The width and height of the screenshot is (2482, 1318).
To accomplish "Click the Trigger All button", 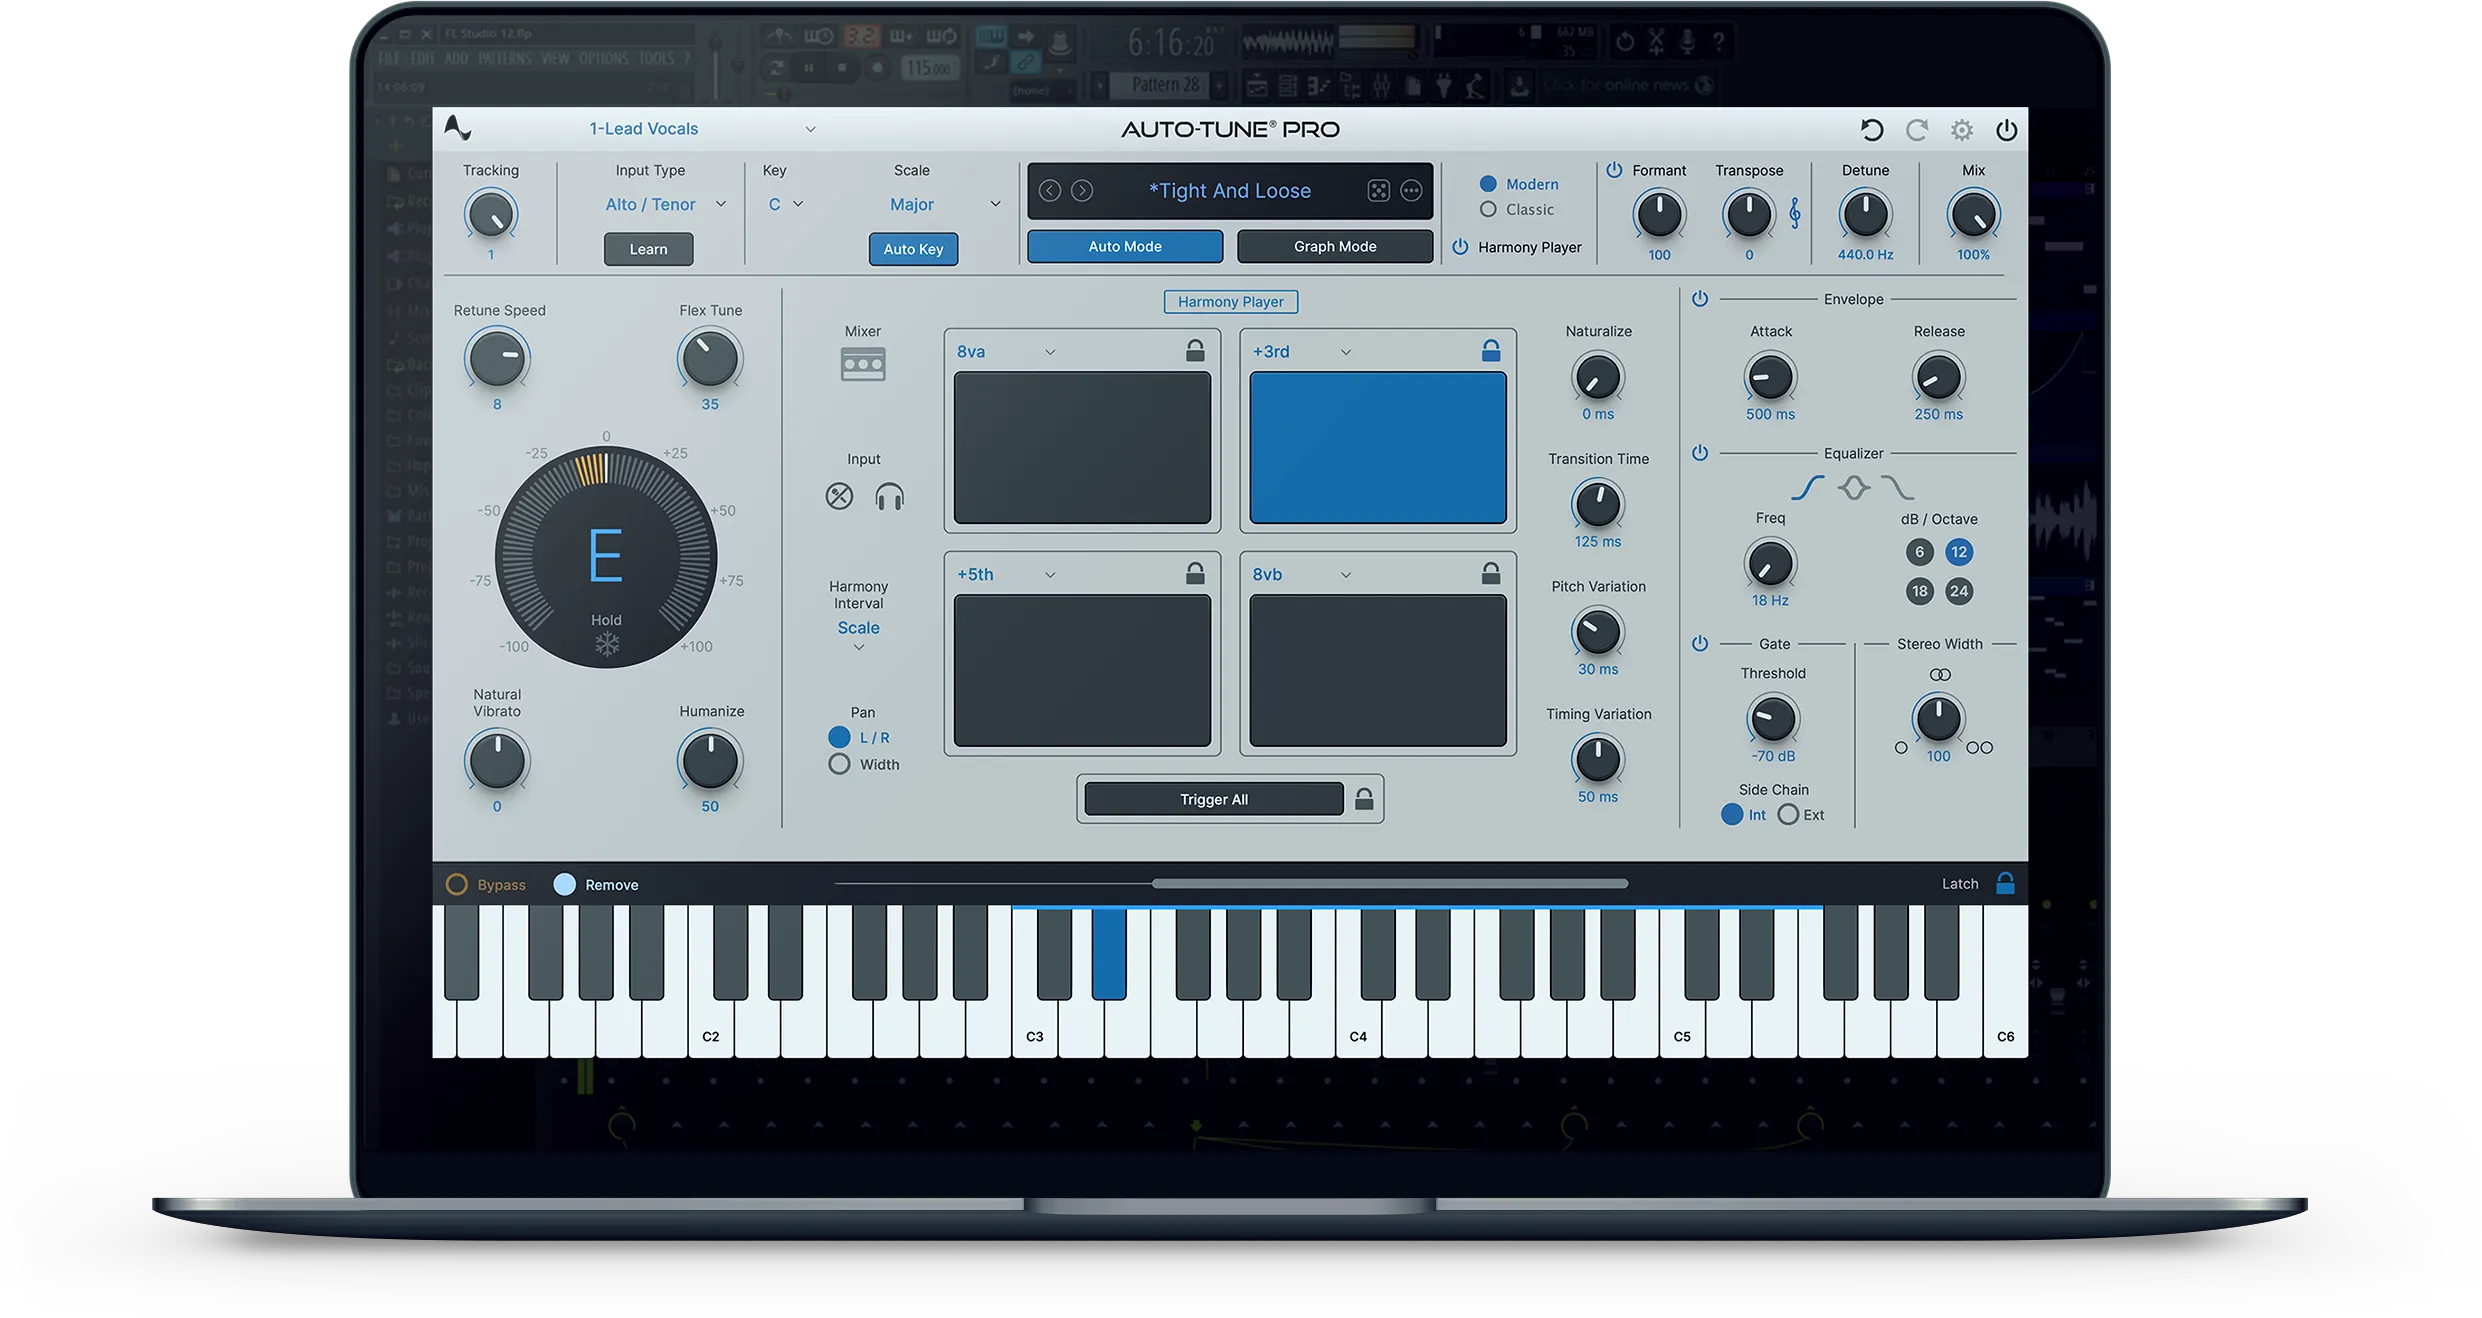I will [1212, 798].
